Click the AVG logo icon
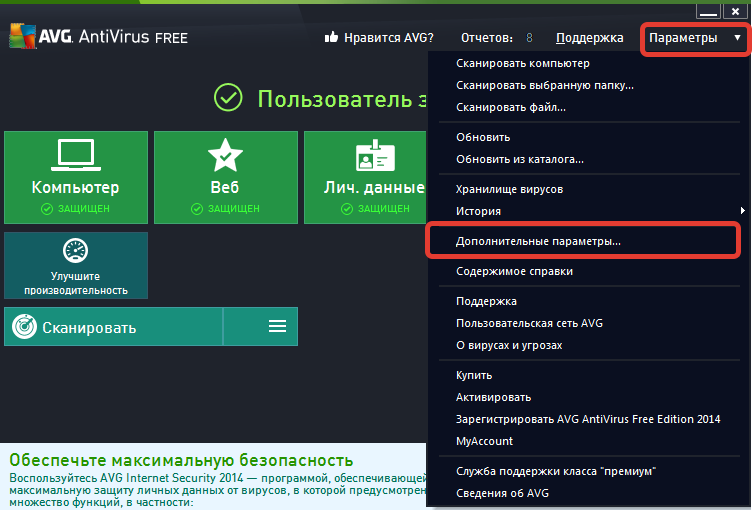Image resolution: width=752 pixels, height=510 pixels. point(23,37)
